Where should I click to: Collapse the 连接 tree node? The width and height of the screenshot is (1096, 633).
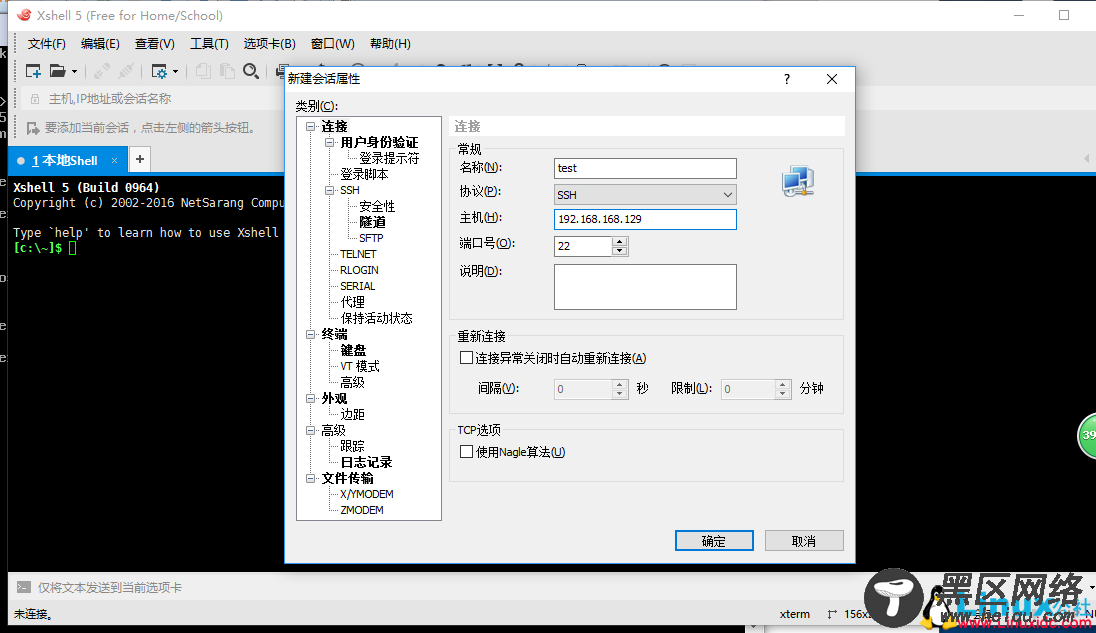310,126
